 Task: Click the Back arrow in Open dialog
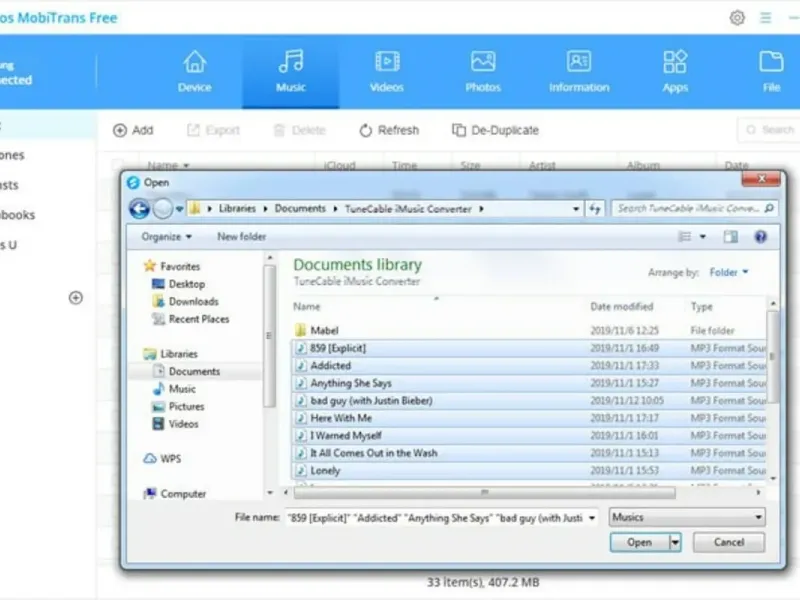point(139,209)
